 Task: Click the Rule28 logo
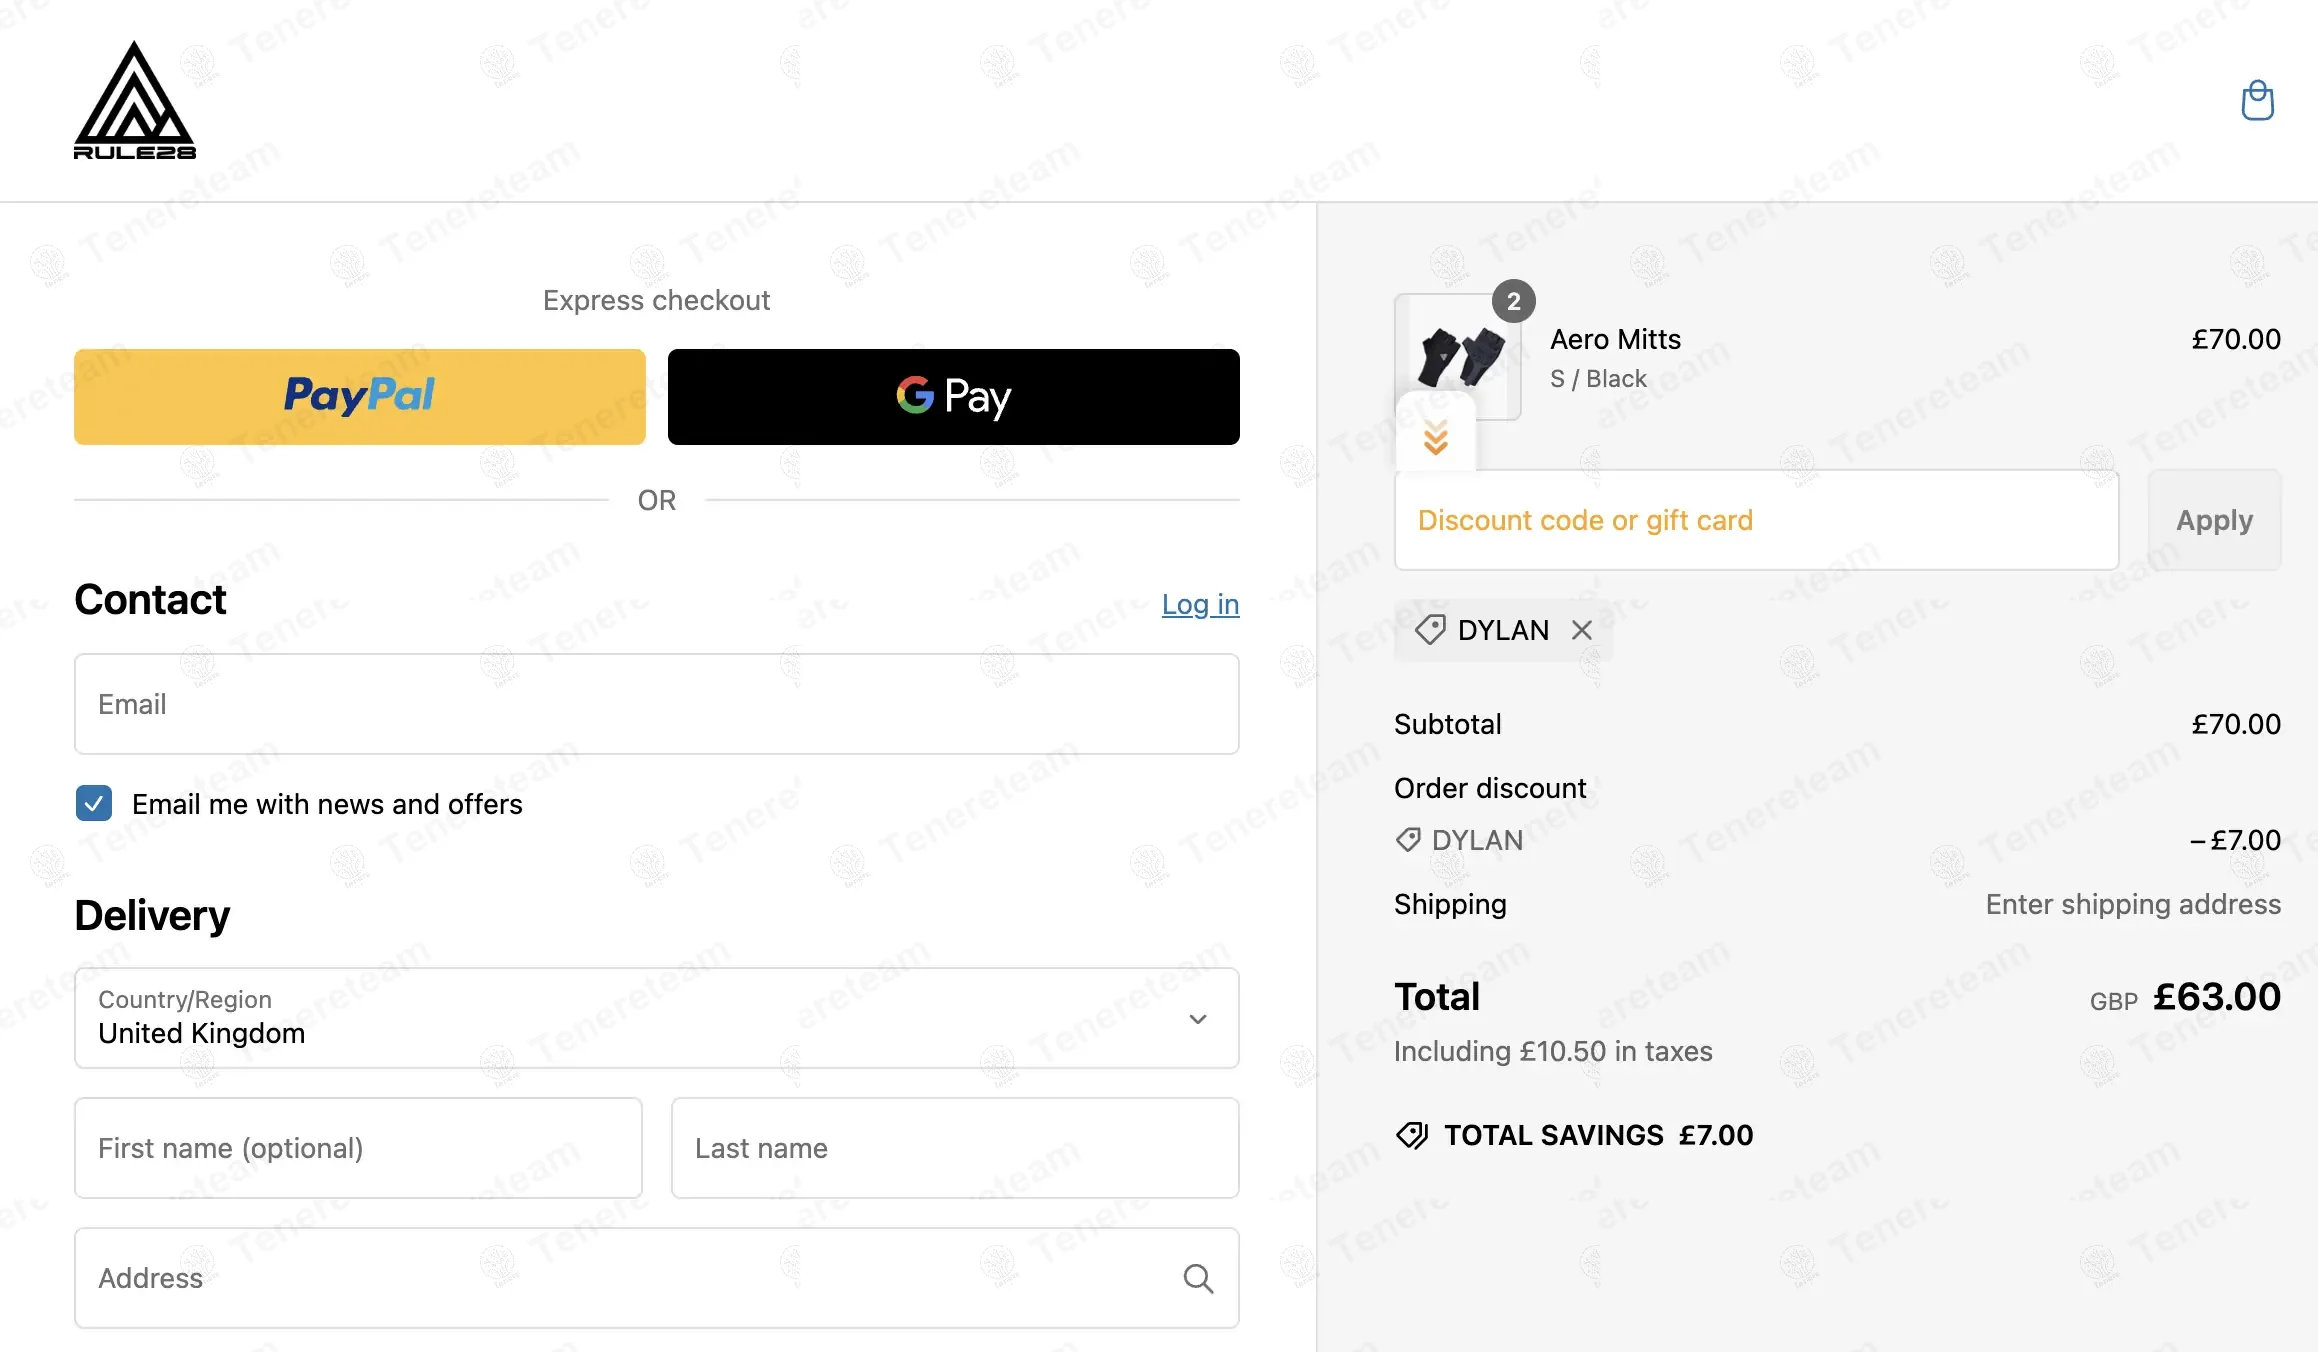click(x=135, y=101)
